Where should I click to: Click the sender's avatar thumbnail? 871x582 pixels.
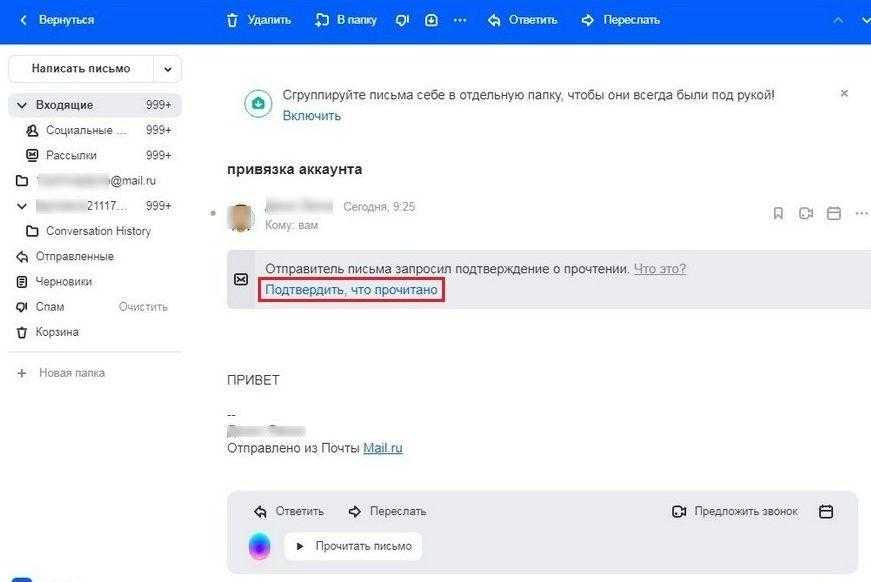[240, 216]
